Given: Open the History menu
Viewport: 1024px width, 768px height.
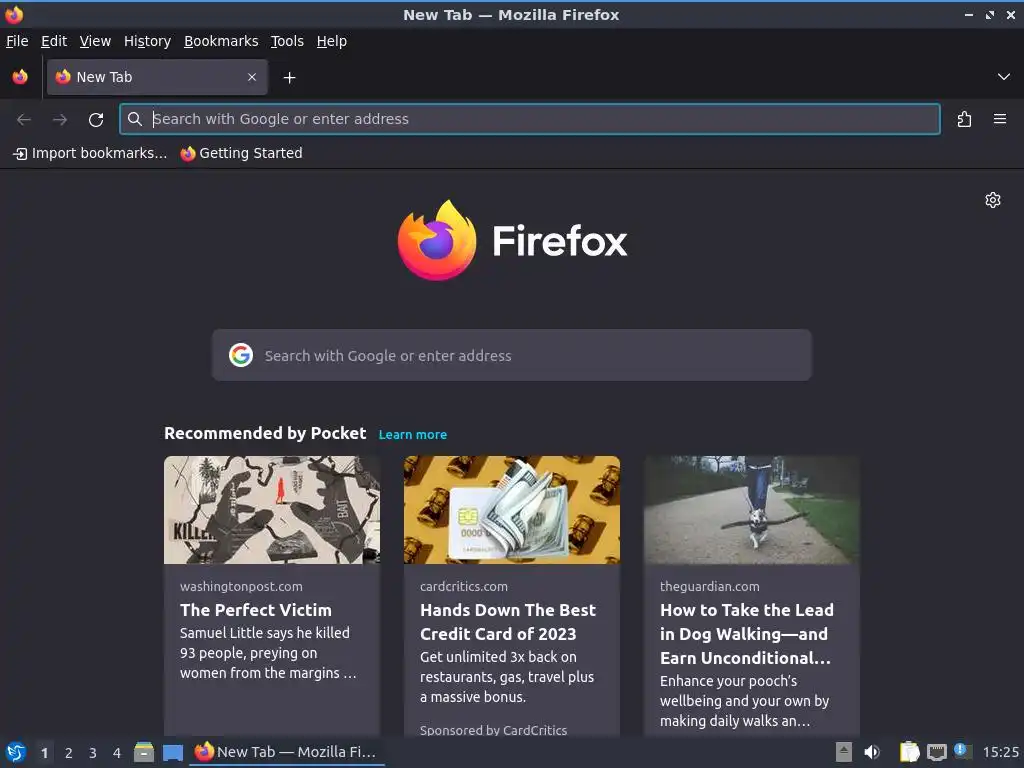Looking at the screenshot, I should (x=147, y=41).
